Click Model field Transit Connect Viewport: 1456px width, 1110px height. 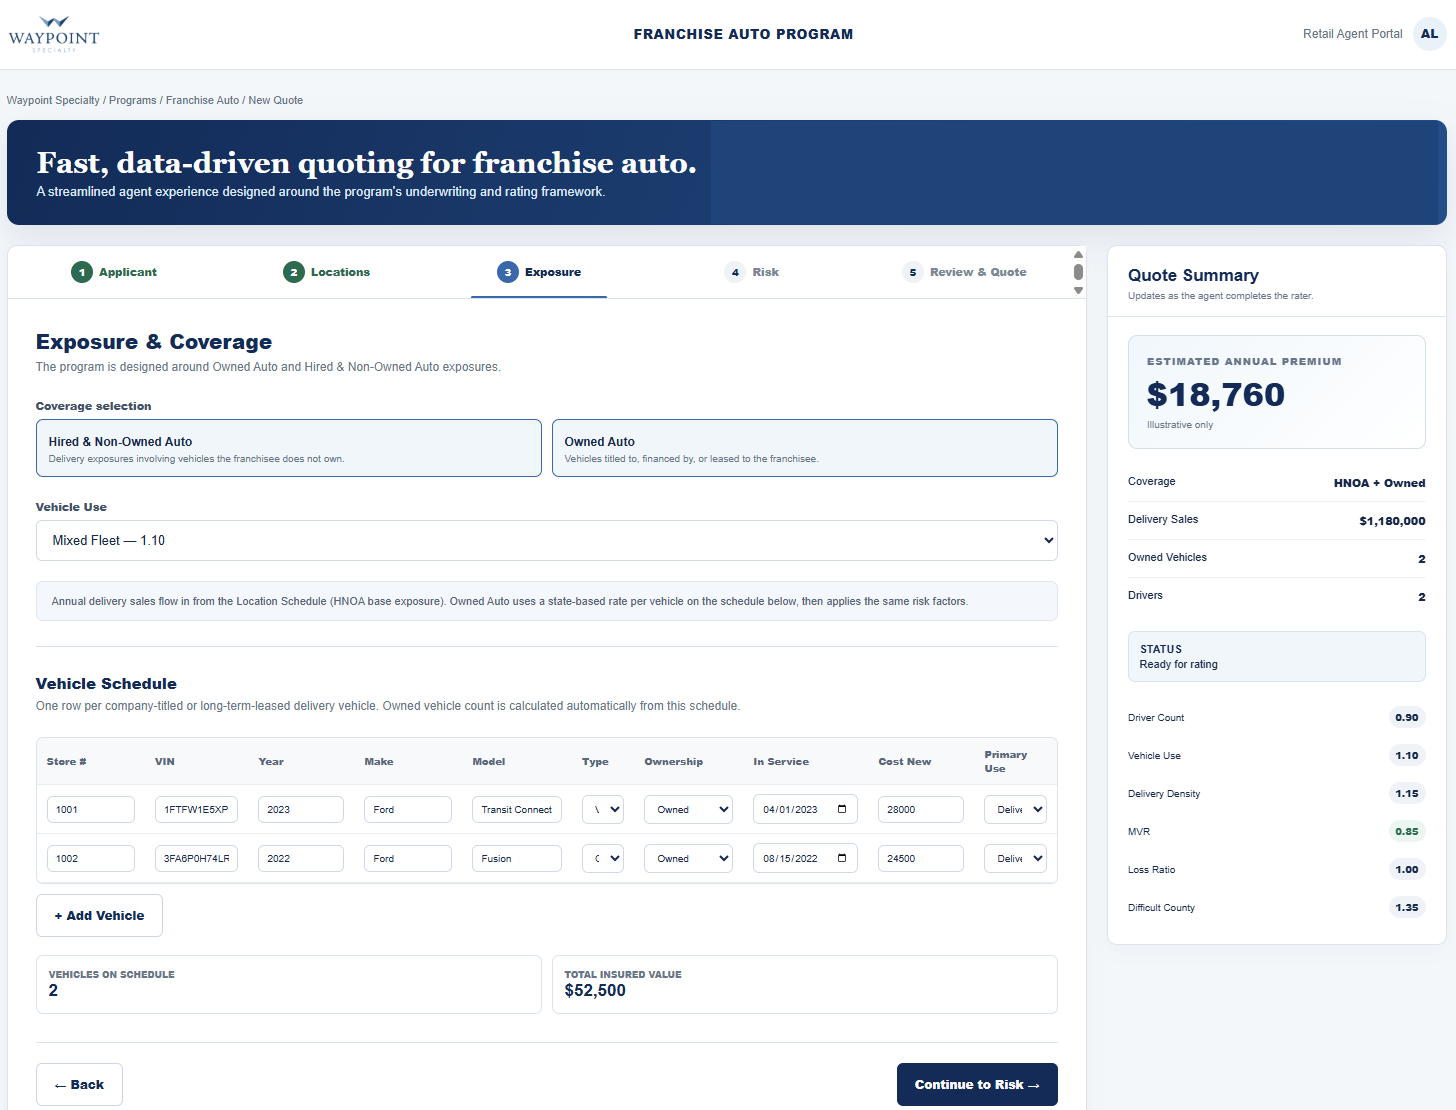coord(517,809)
